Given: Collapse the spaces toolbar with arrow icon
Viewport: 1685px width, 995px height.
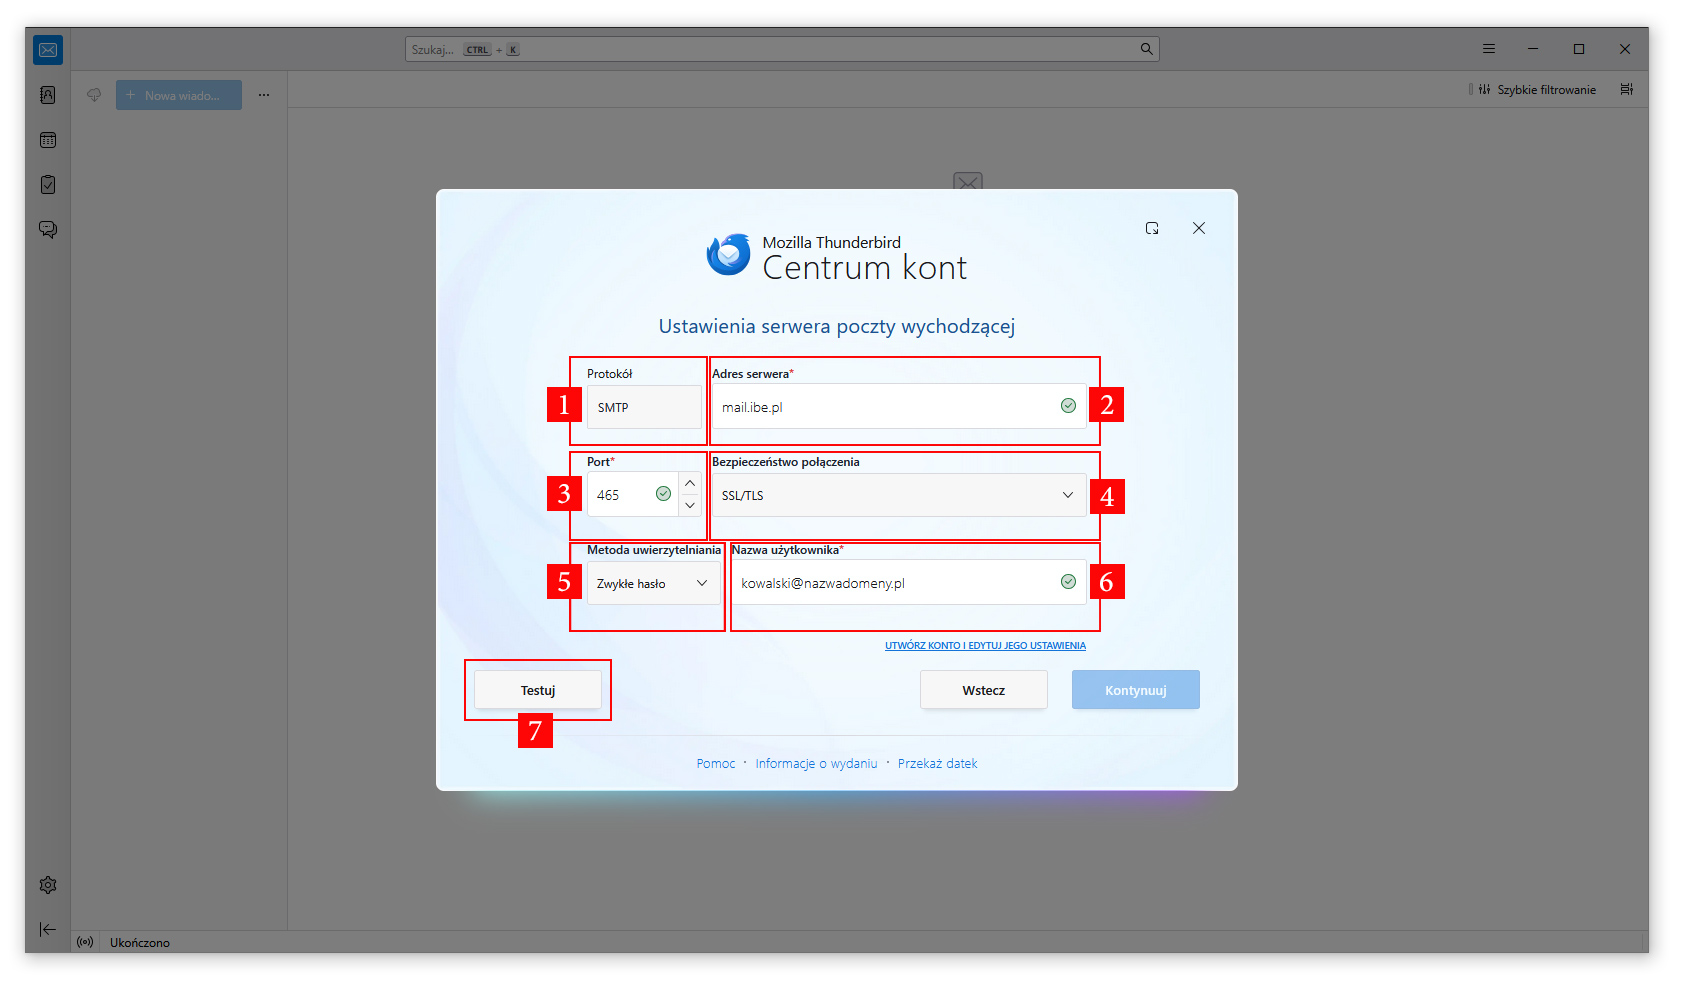Looking at the screenshot, I should pyautogui.click(x=48, y=929).
